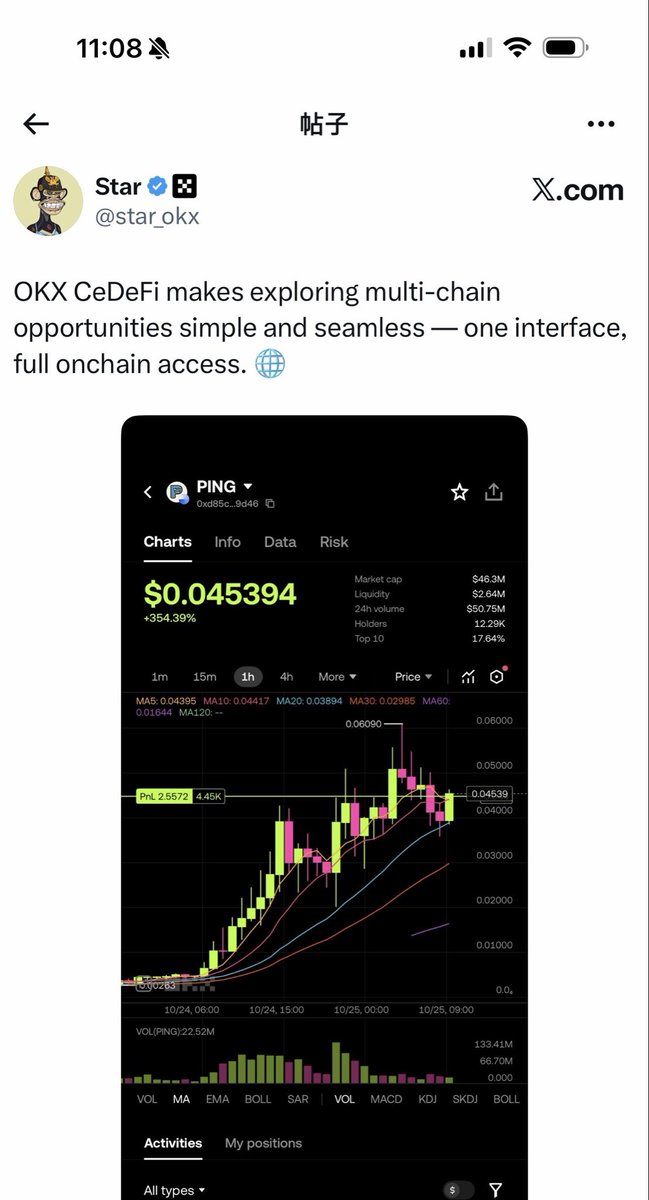Open the three-dots post options menu
Screen dimensions: 649x1200
tap(601, 124)
